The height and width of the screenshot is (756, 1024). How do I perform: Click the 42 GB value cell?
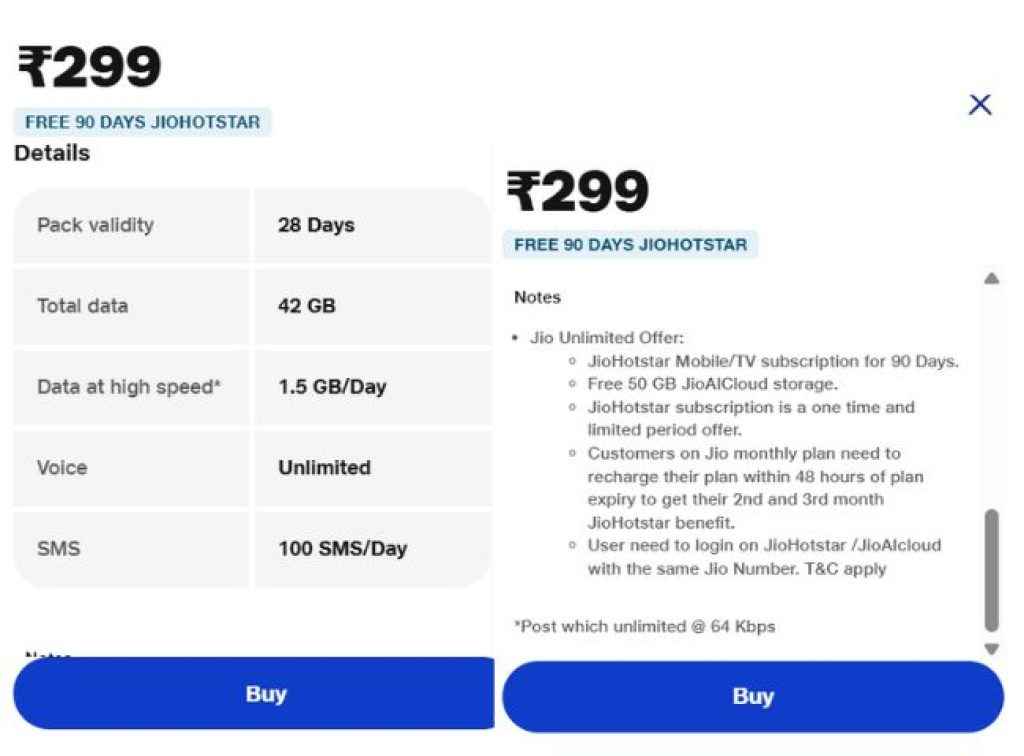click(x=372, y=306)
